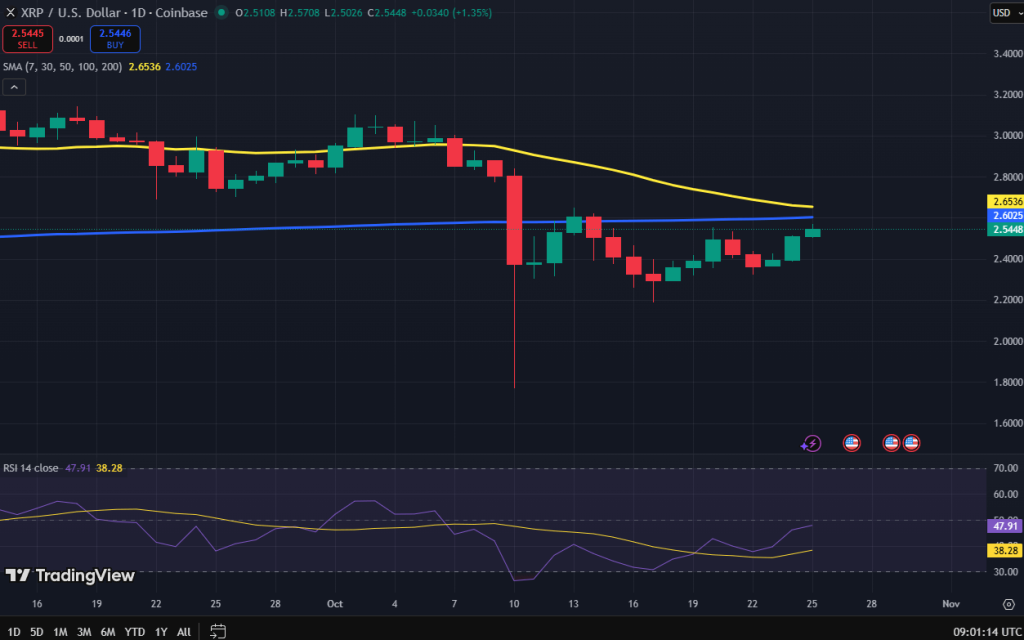Screen dimensions: 1024x640
Task: Open the go-to-date calendar icon
Action: (x=217, y=632)
